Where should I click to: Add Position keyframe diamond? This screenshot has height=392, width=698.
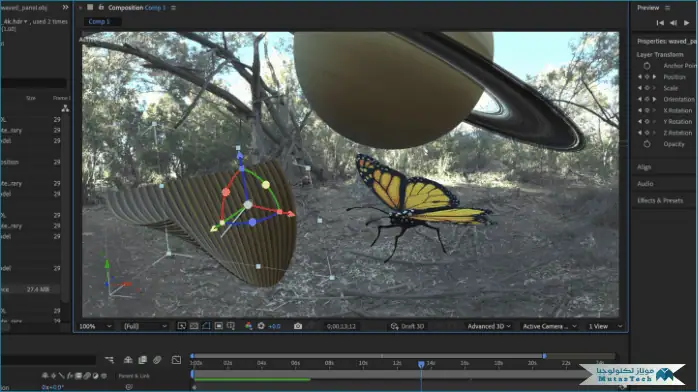click(647, 77)
